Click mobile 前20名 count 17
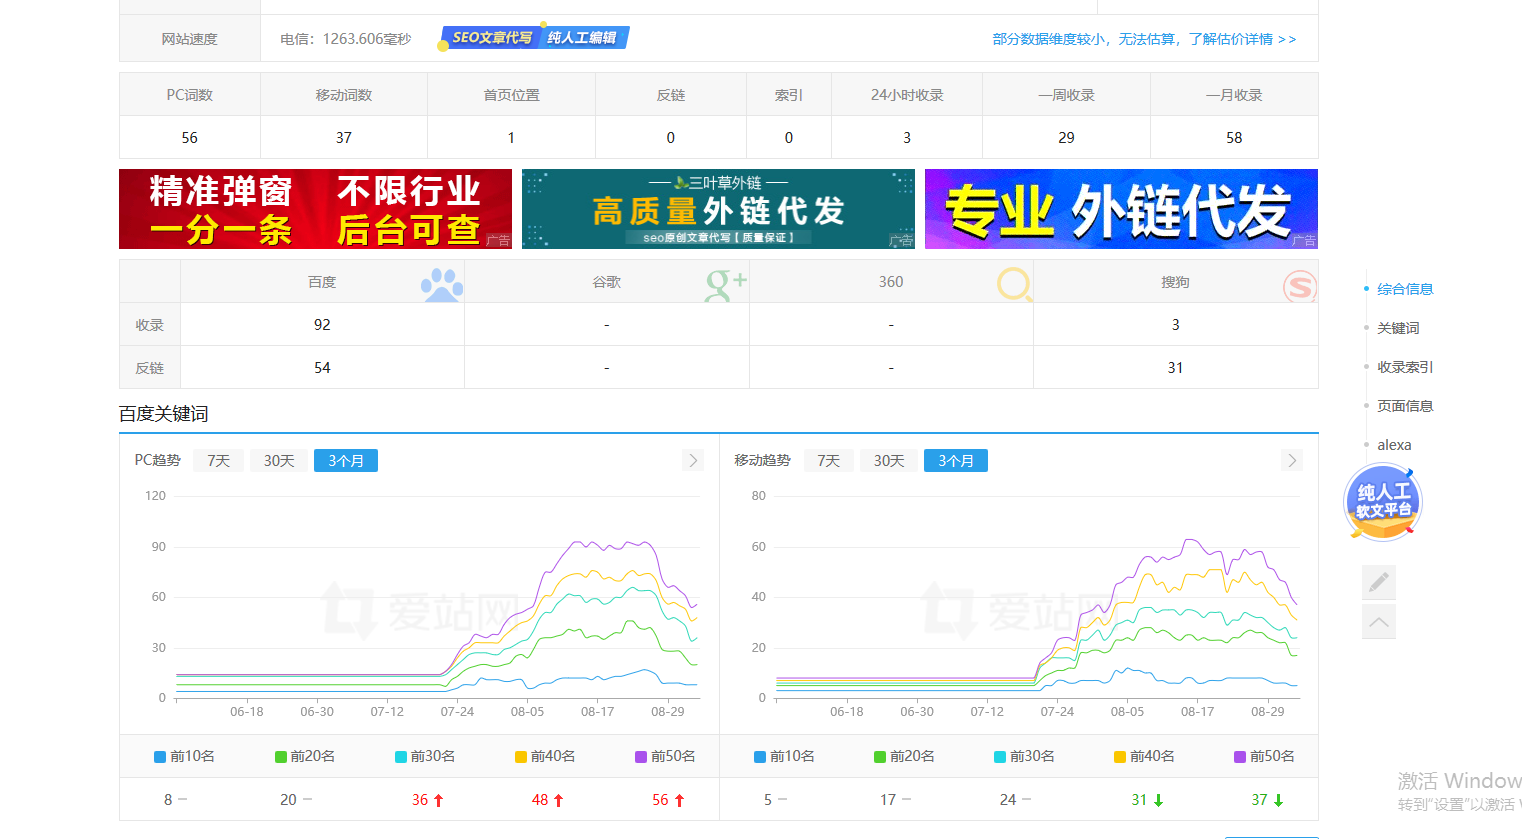The height and width of the screenshot is (839, 1522). coord(888,800)
